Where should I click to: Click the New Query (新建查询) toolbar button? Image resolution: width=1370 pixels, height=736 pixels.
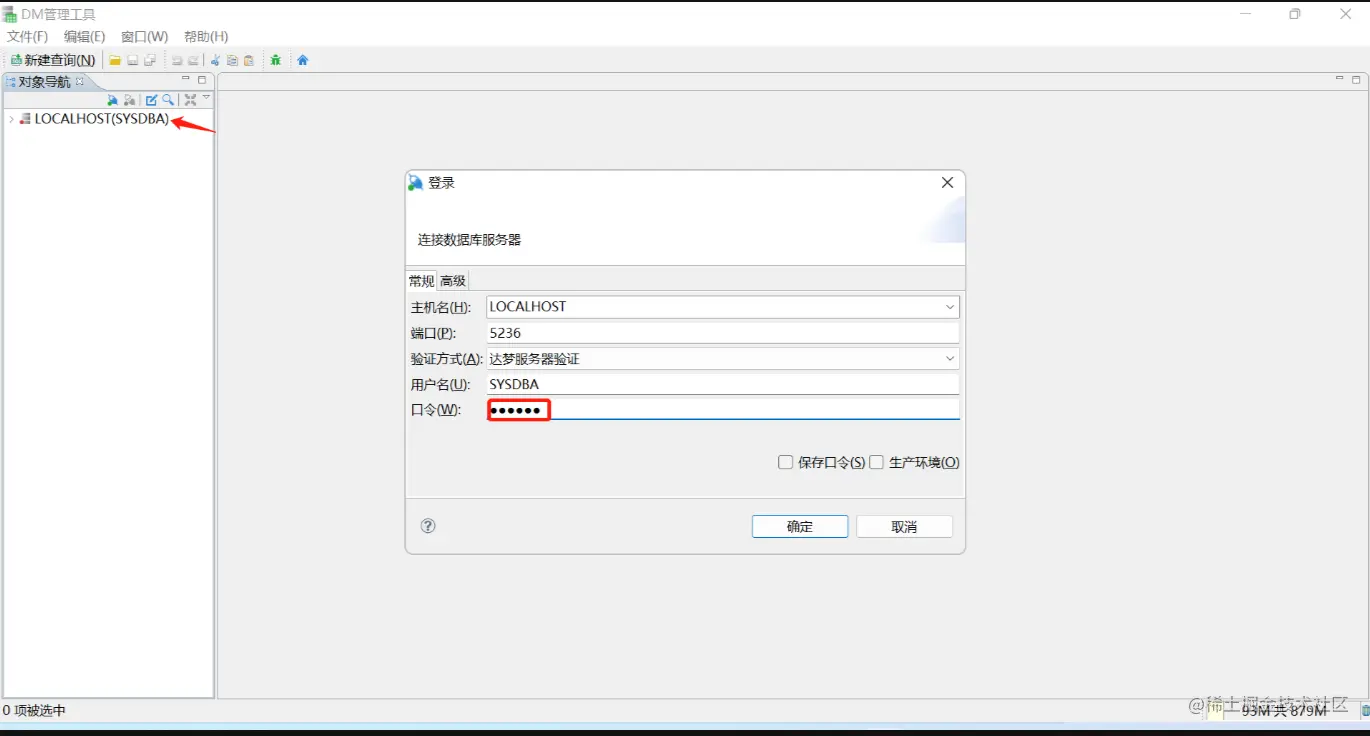point(53,60)
